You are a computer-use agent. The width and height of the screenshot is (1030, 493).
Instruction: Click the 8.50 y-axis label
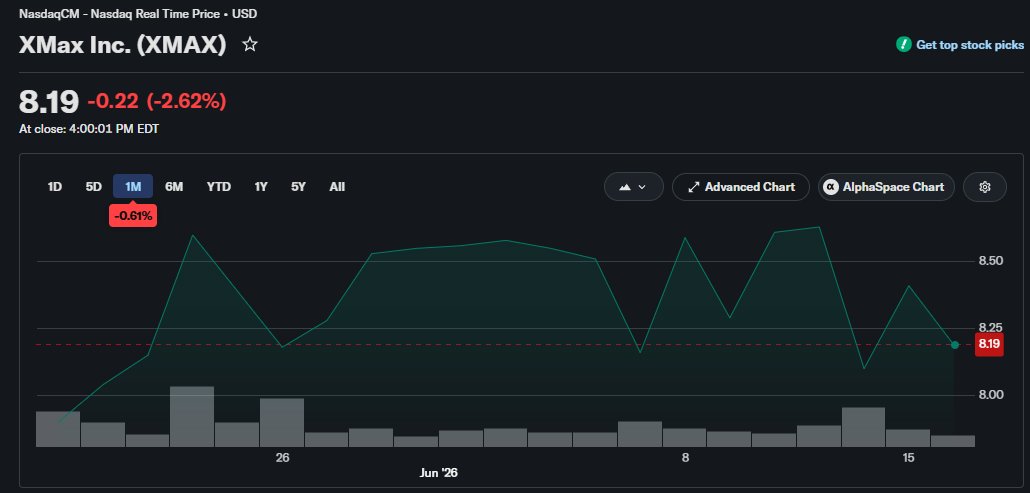click(x=991, y=261)
